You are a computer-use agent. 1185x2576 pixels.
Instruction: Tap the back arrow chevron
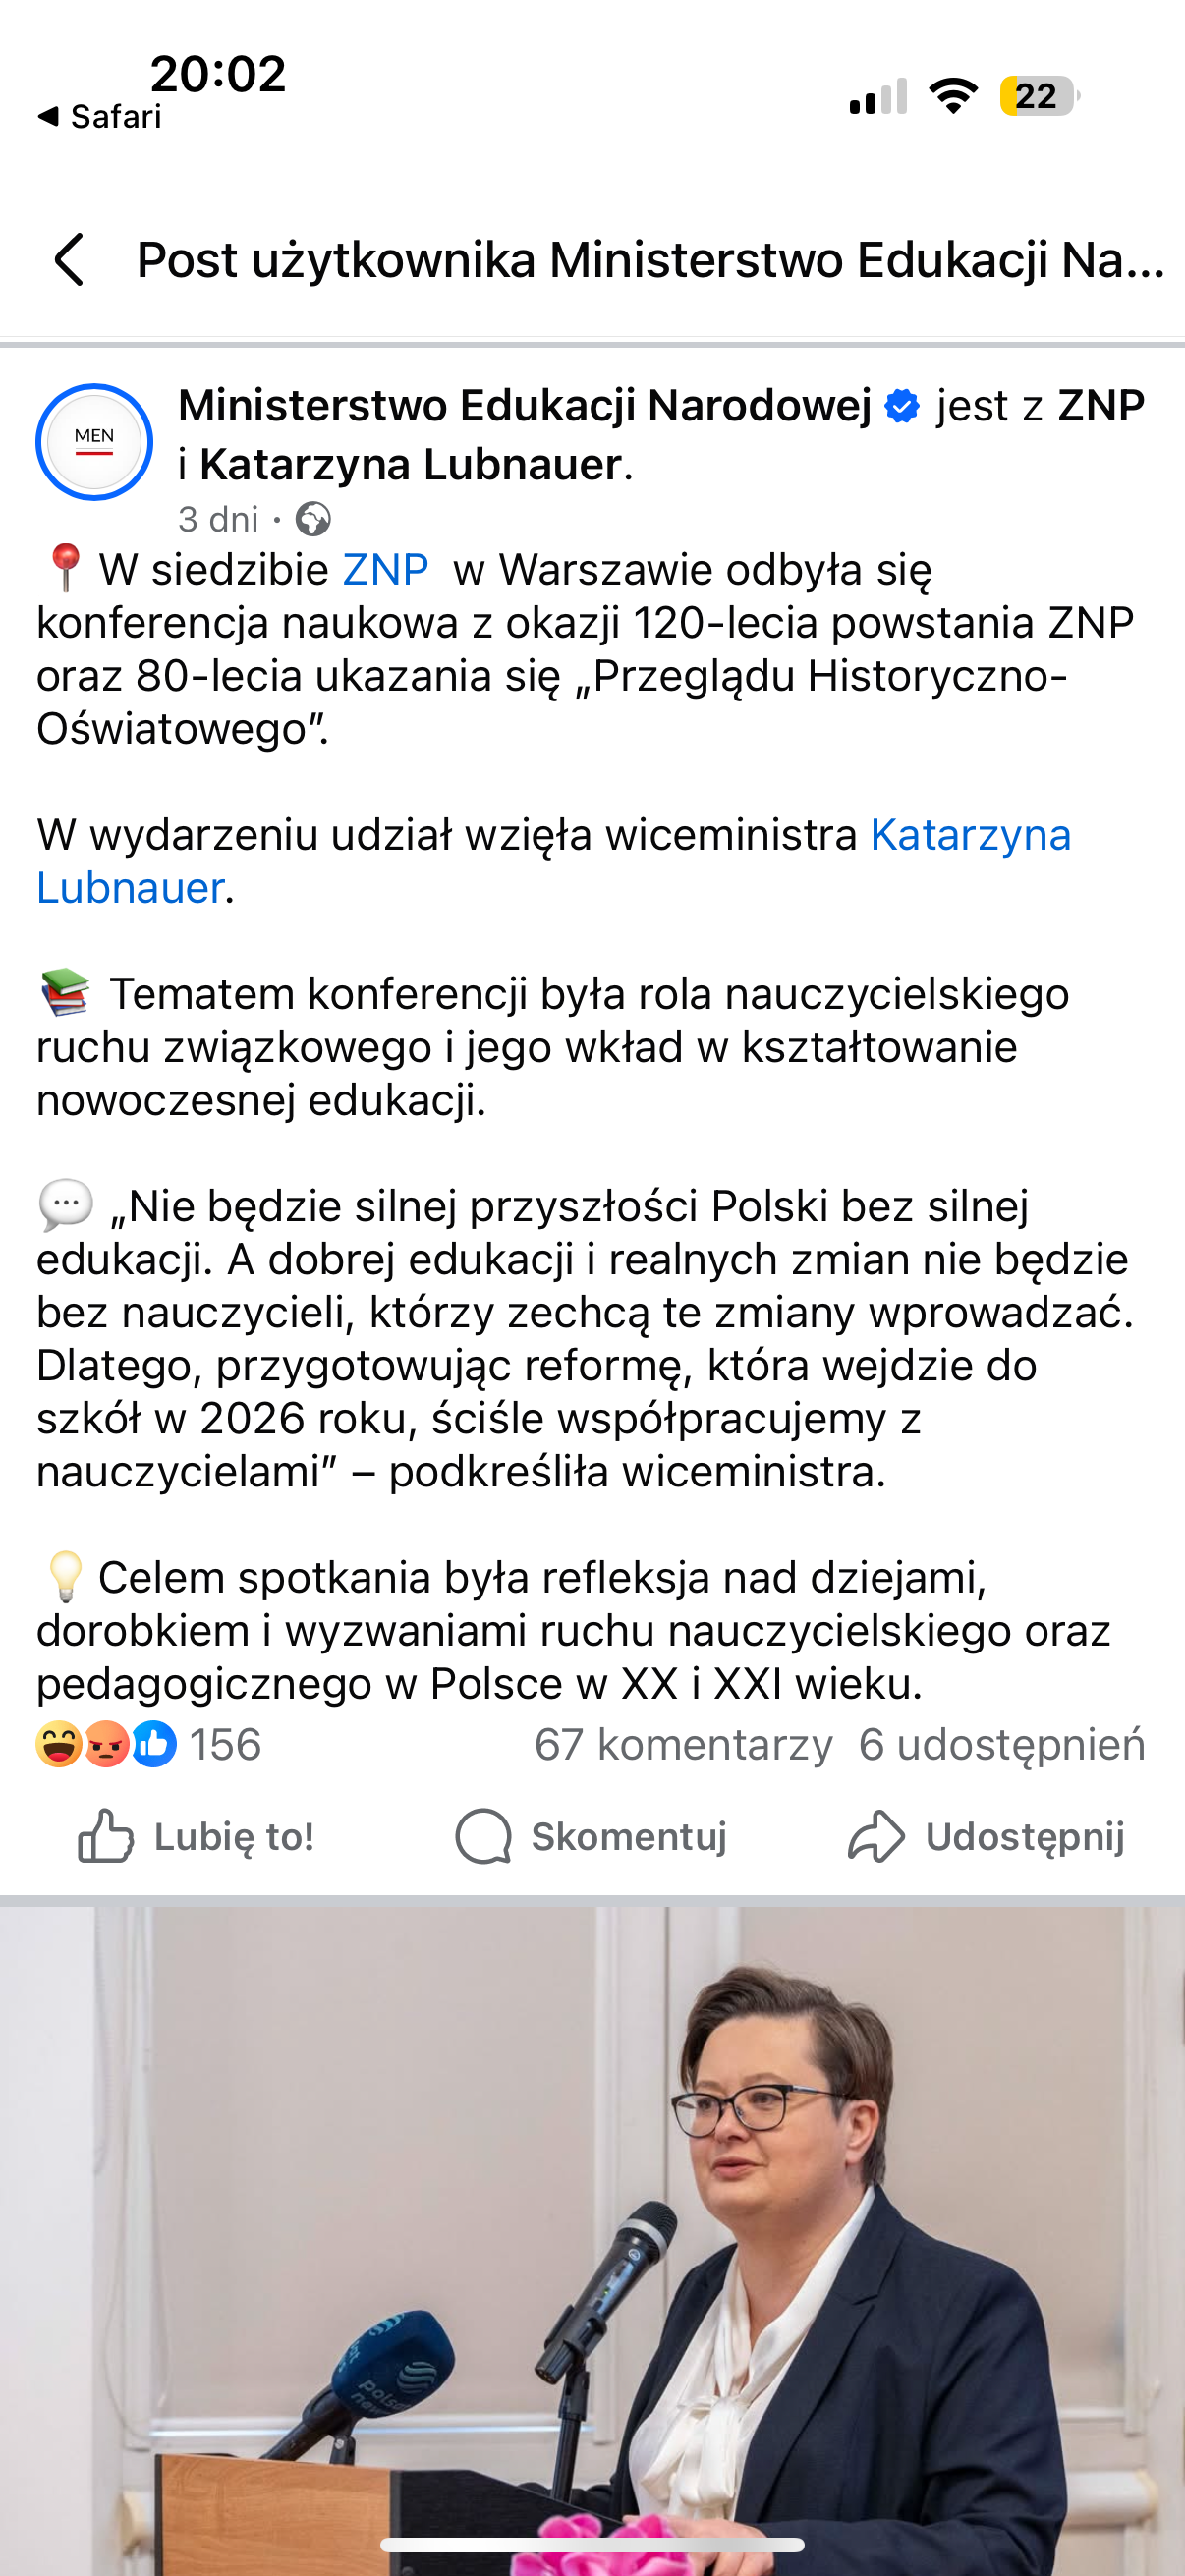(69, 260)
